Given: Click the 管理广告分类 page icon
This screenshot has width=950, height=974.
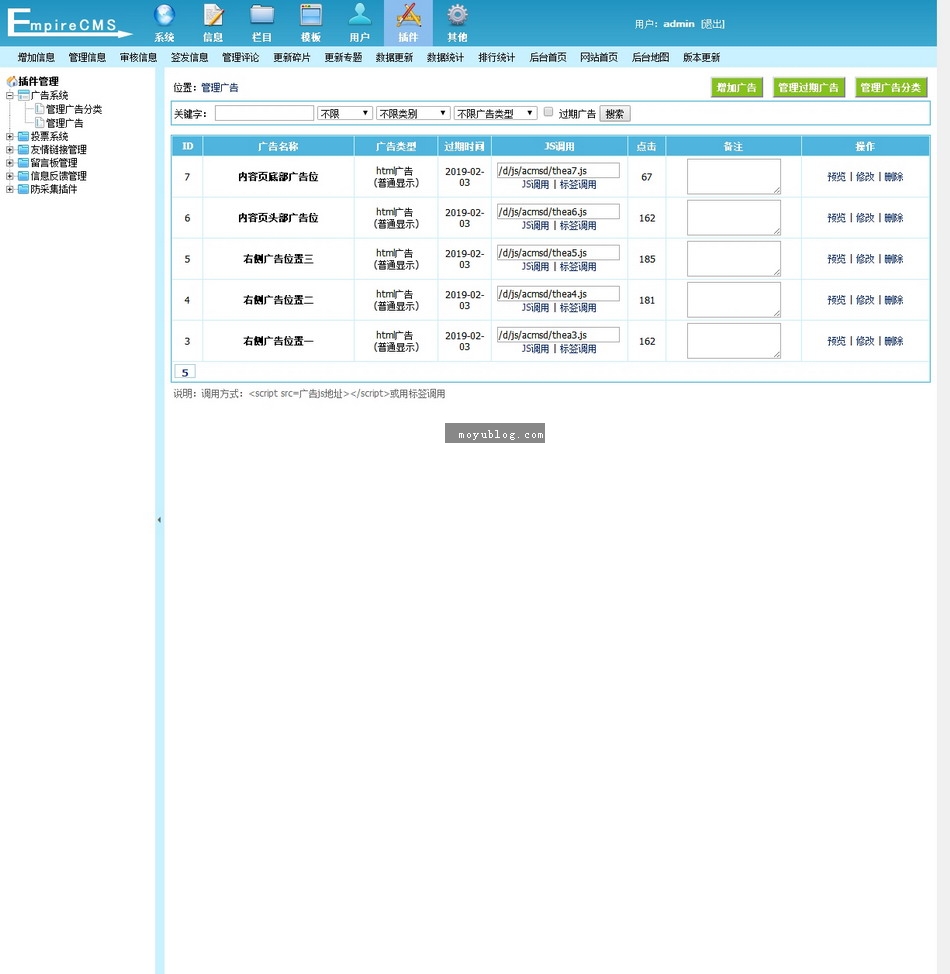Looking at the screenshot, I should (39, 109).
